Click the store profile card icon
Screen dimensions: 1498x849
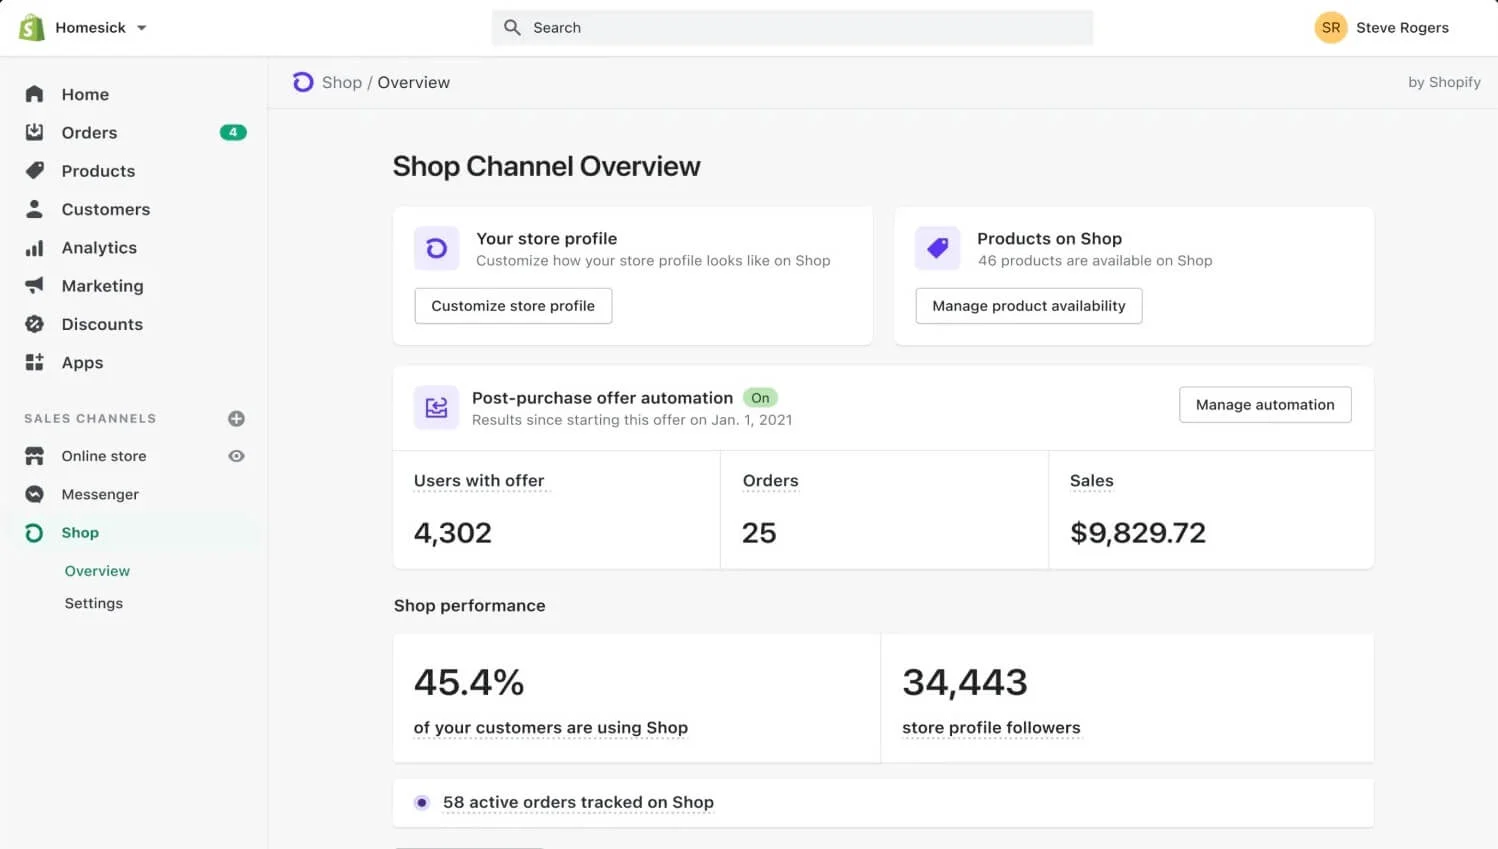click(x=437, y=248)
